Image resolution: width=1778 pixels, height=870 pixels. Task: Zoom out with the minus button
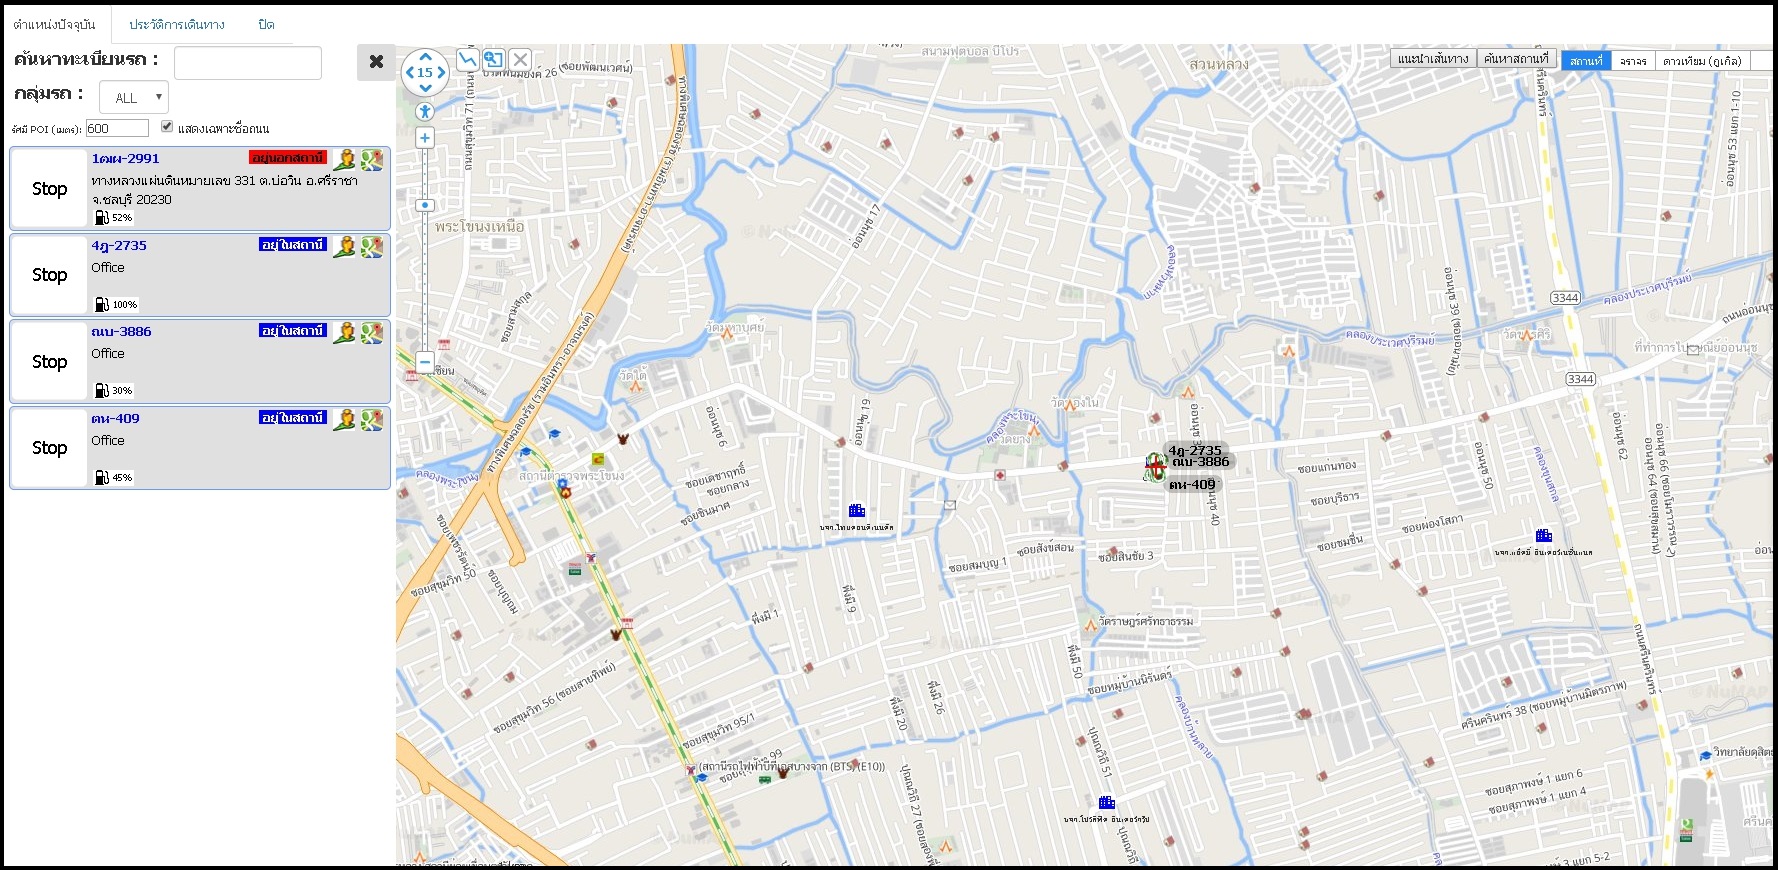[425, 362]
